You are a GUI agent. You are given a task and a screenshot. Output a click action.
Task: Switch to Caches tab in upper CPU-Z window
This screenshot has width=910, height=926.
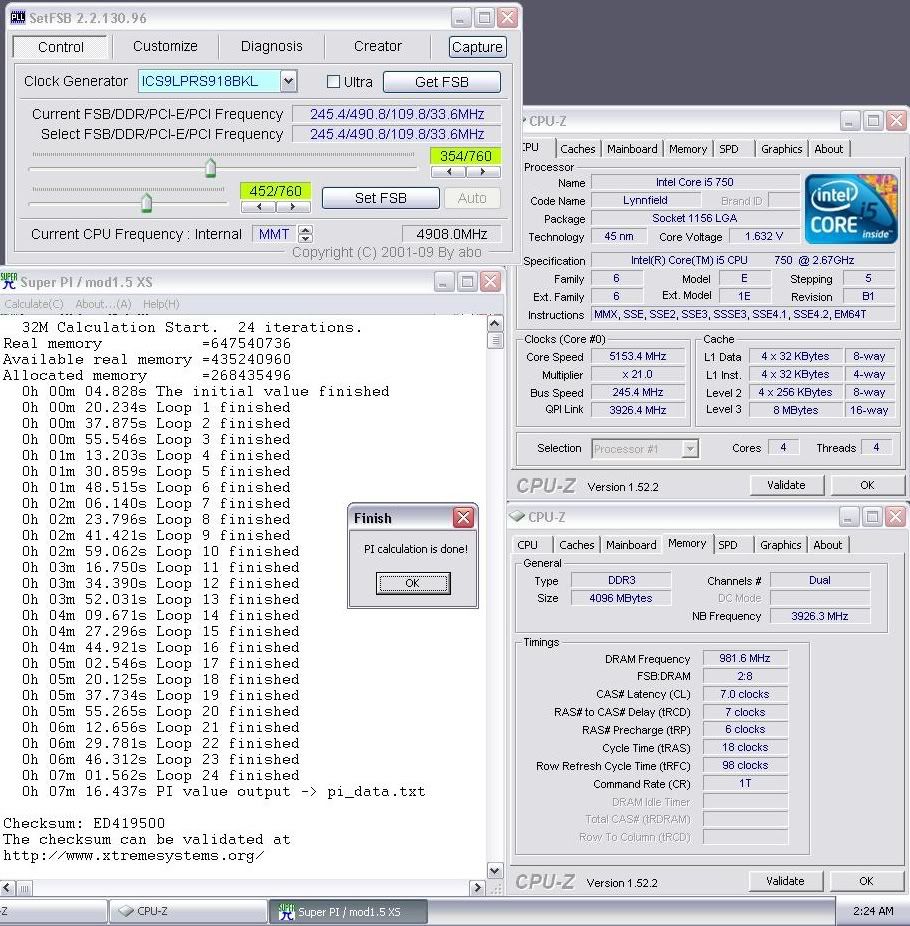(578, 149)
